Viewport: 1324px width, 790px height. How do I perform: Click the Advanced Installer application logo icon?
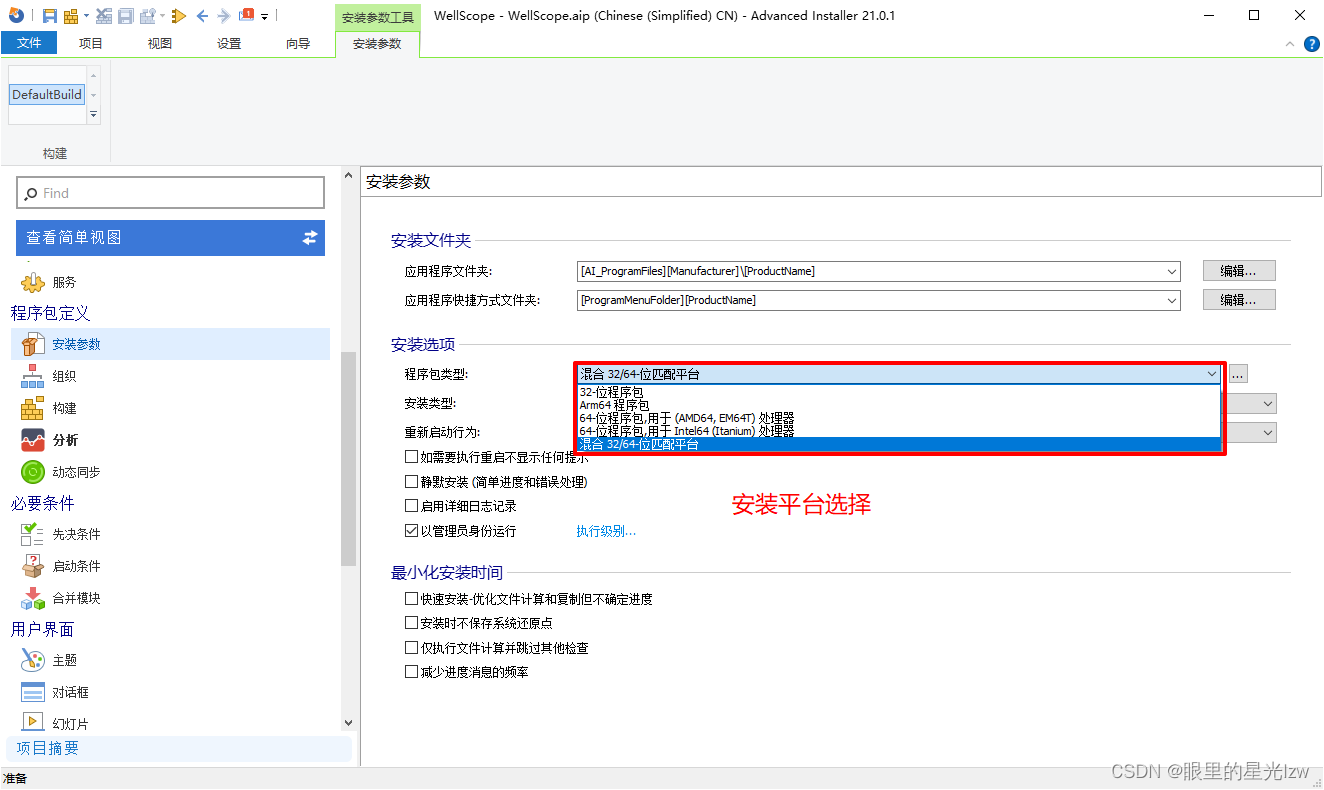pyautogui.click(x=15, y=15)
